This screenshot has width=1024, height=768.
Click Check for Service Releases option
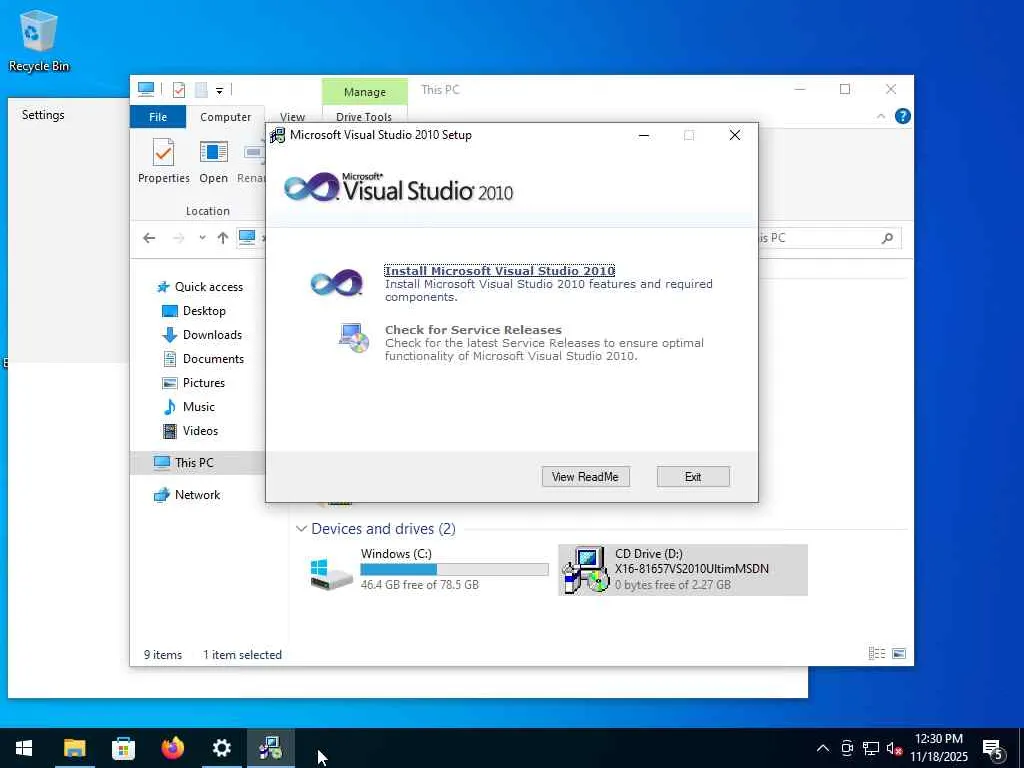coord(473,330)
